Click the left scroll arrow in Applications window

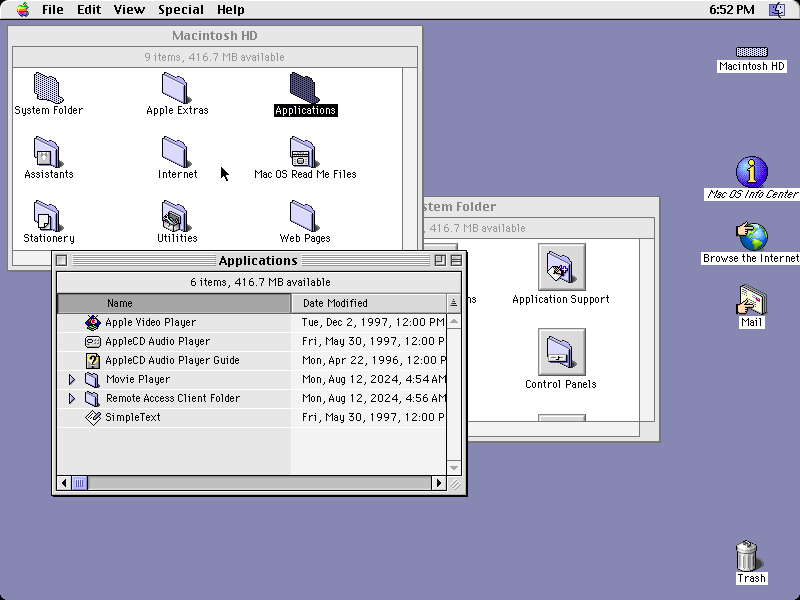click(64, 483)
